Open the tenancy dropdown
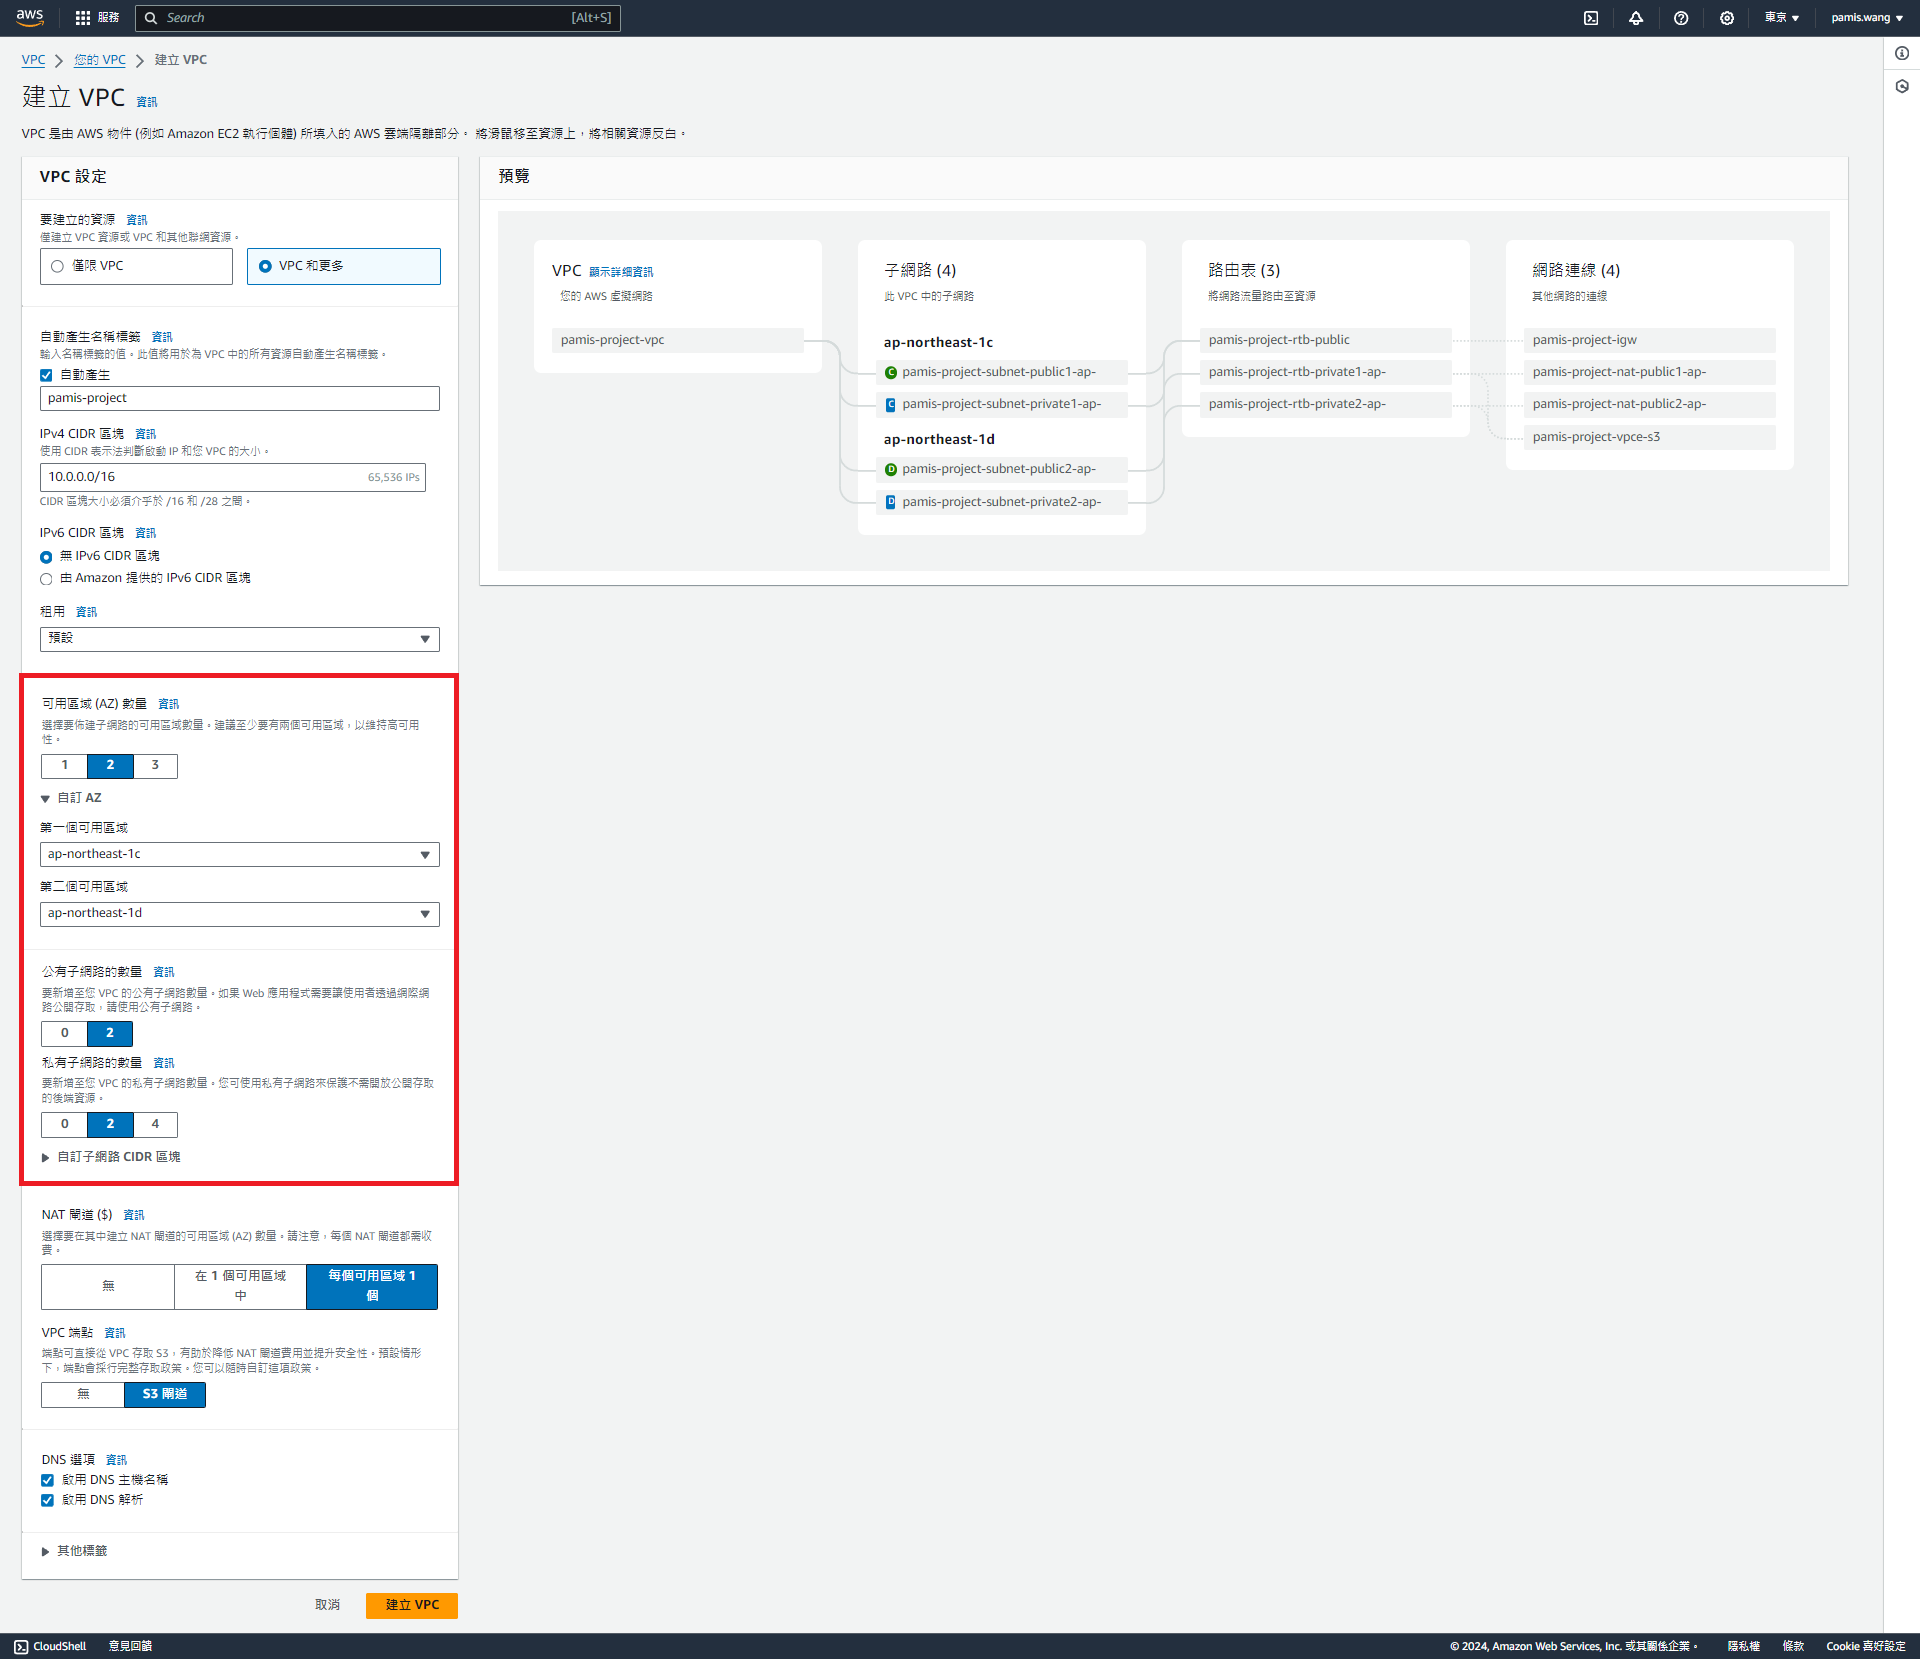 (x=240, y=639)
